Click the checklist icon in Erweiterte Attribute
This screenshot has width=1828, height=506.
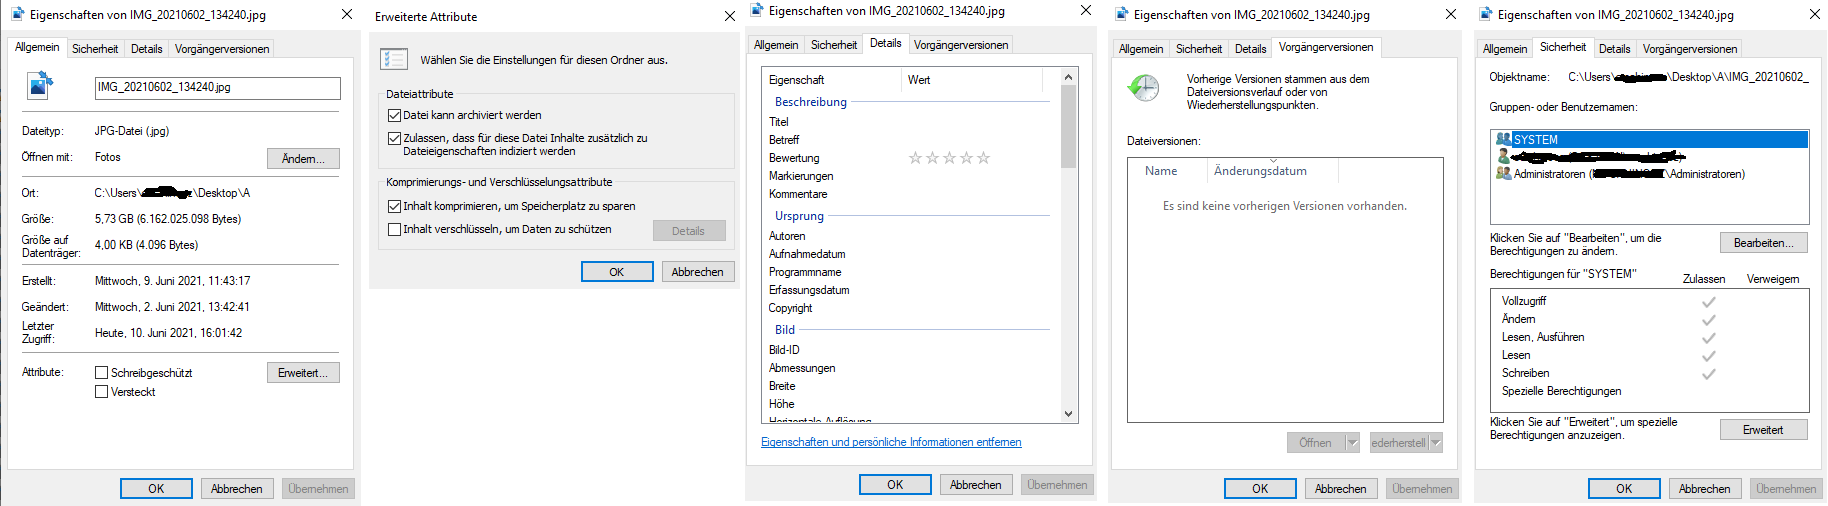coord(393,59)
